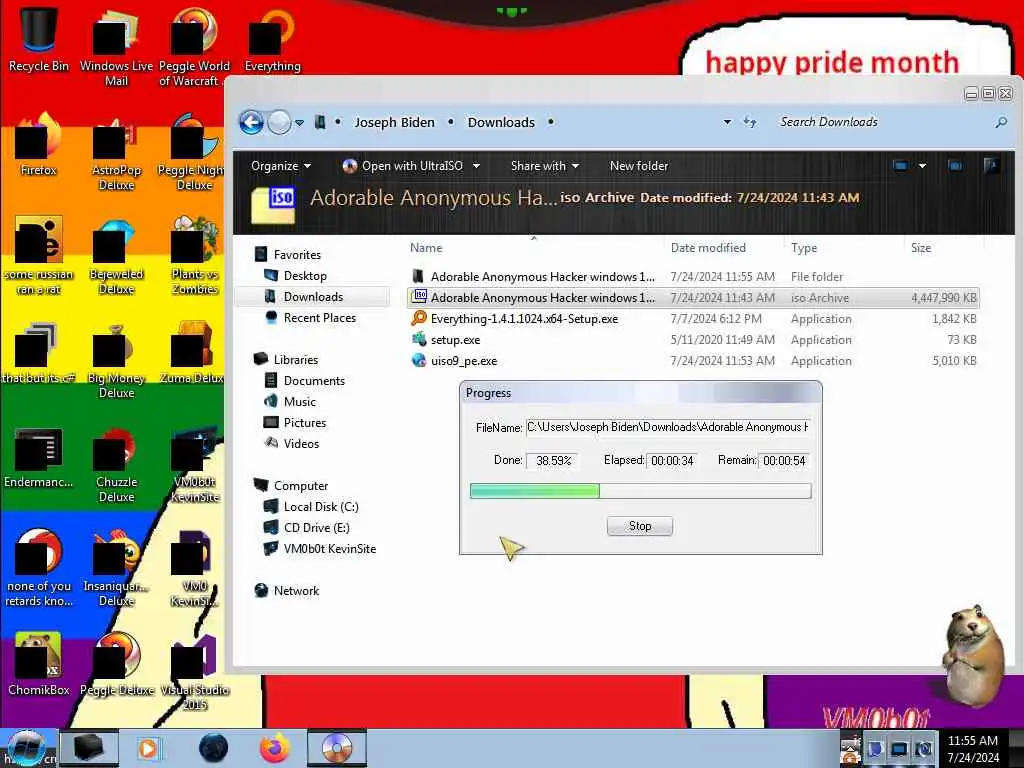Open Bejeweled Deluxe desktop icon

click(x=116, y=256)
